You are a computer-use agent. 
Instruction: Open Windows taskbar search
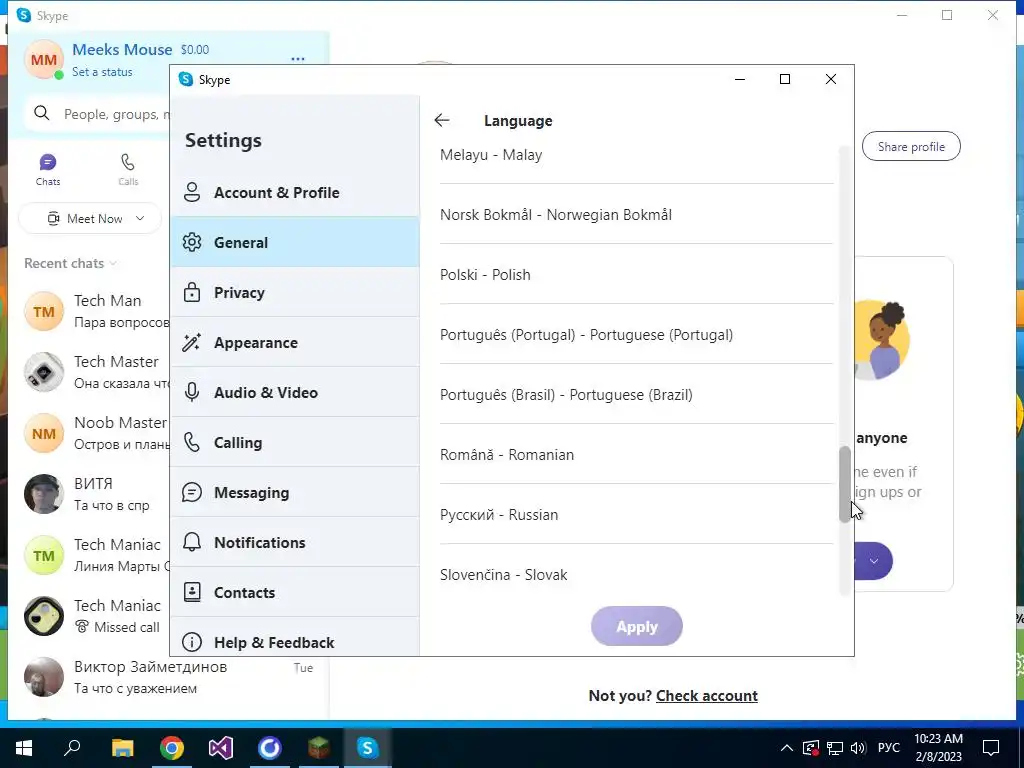[72, 748]
